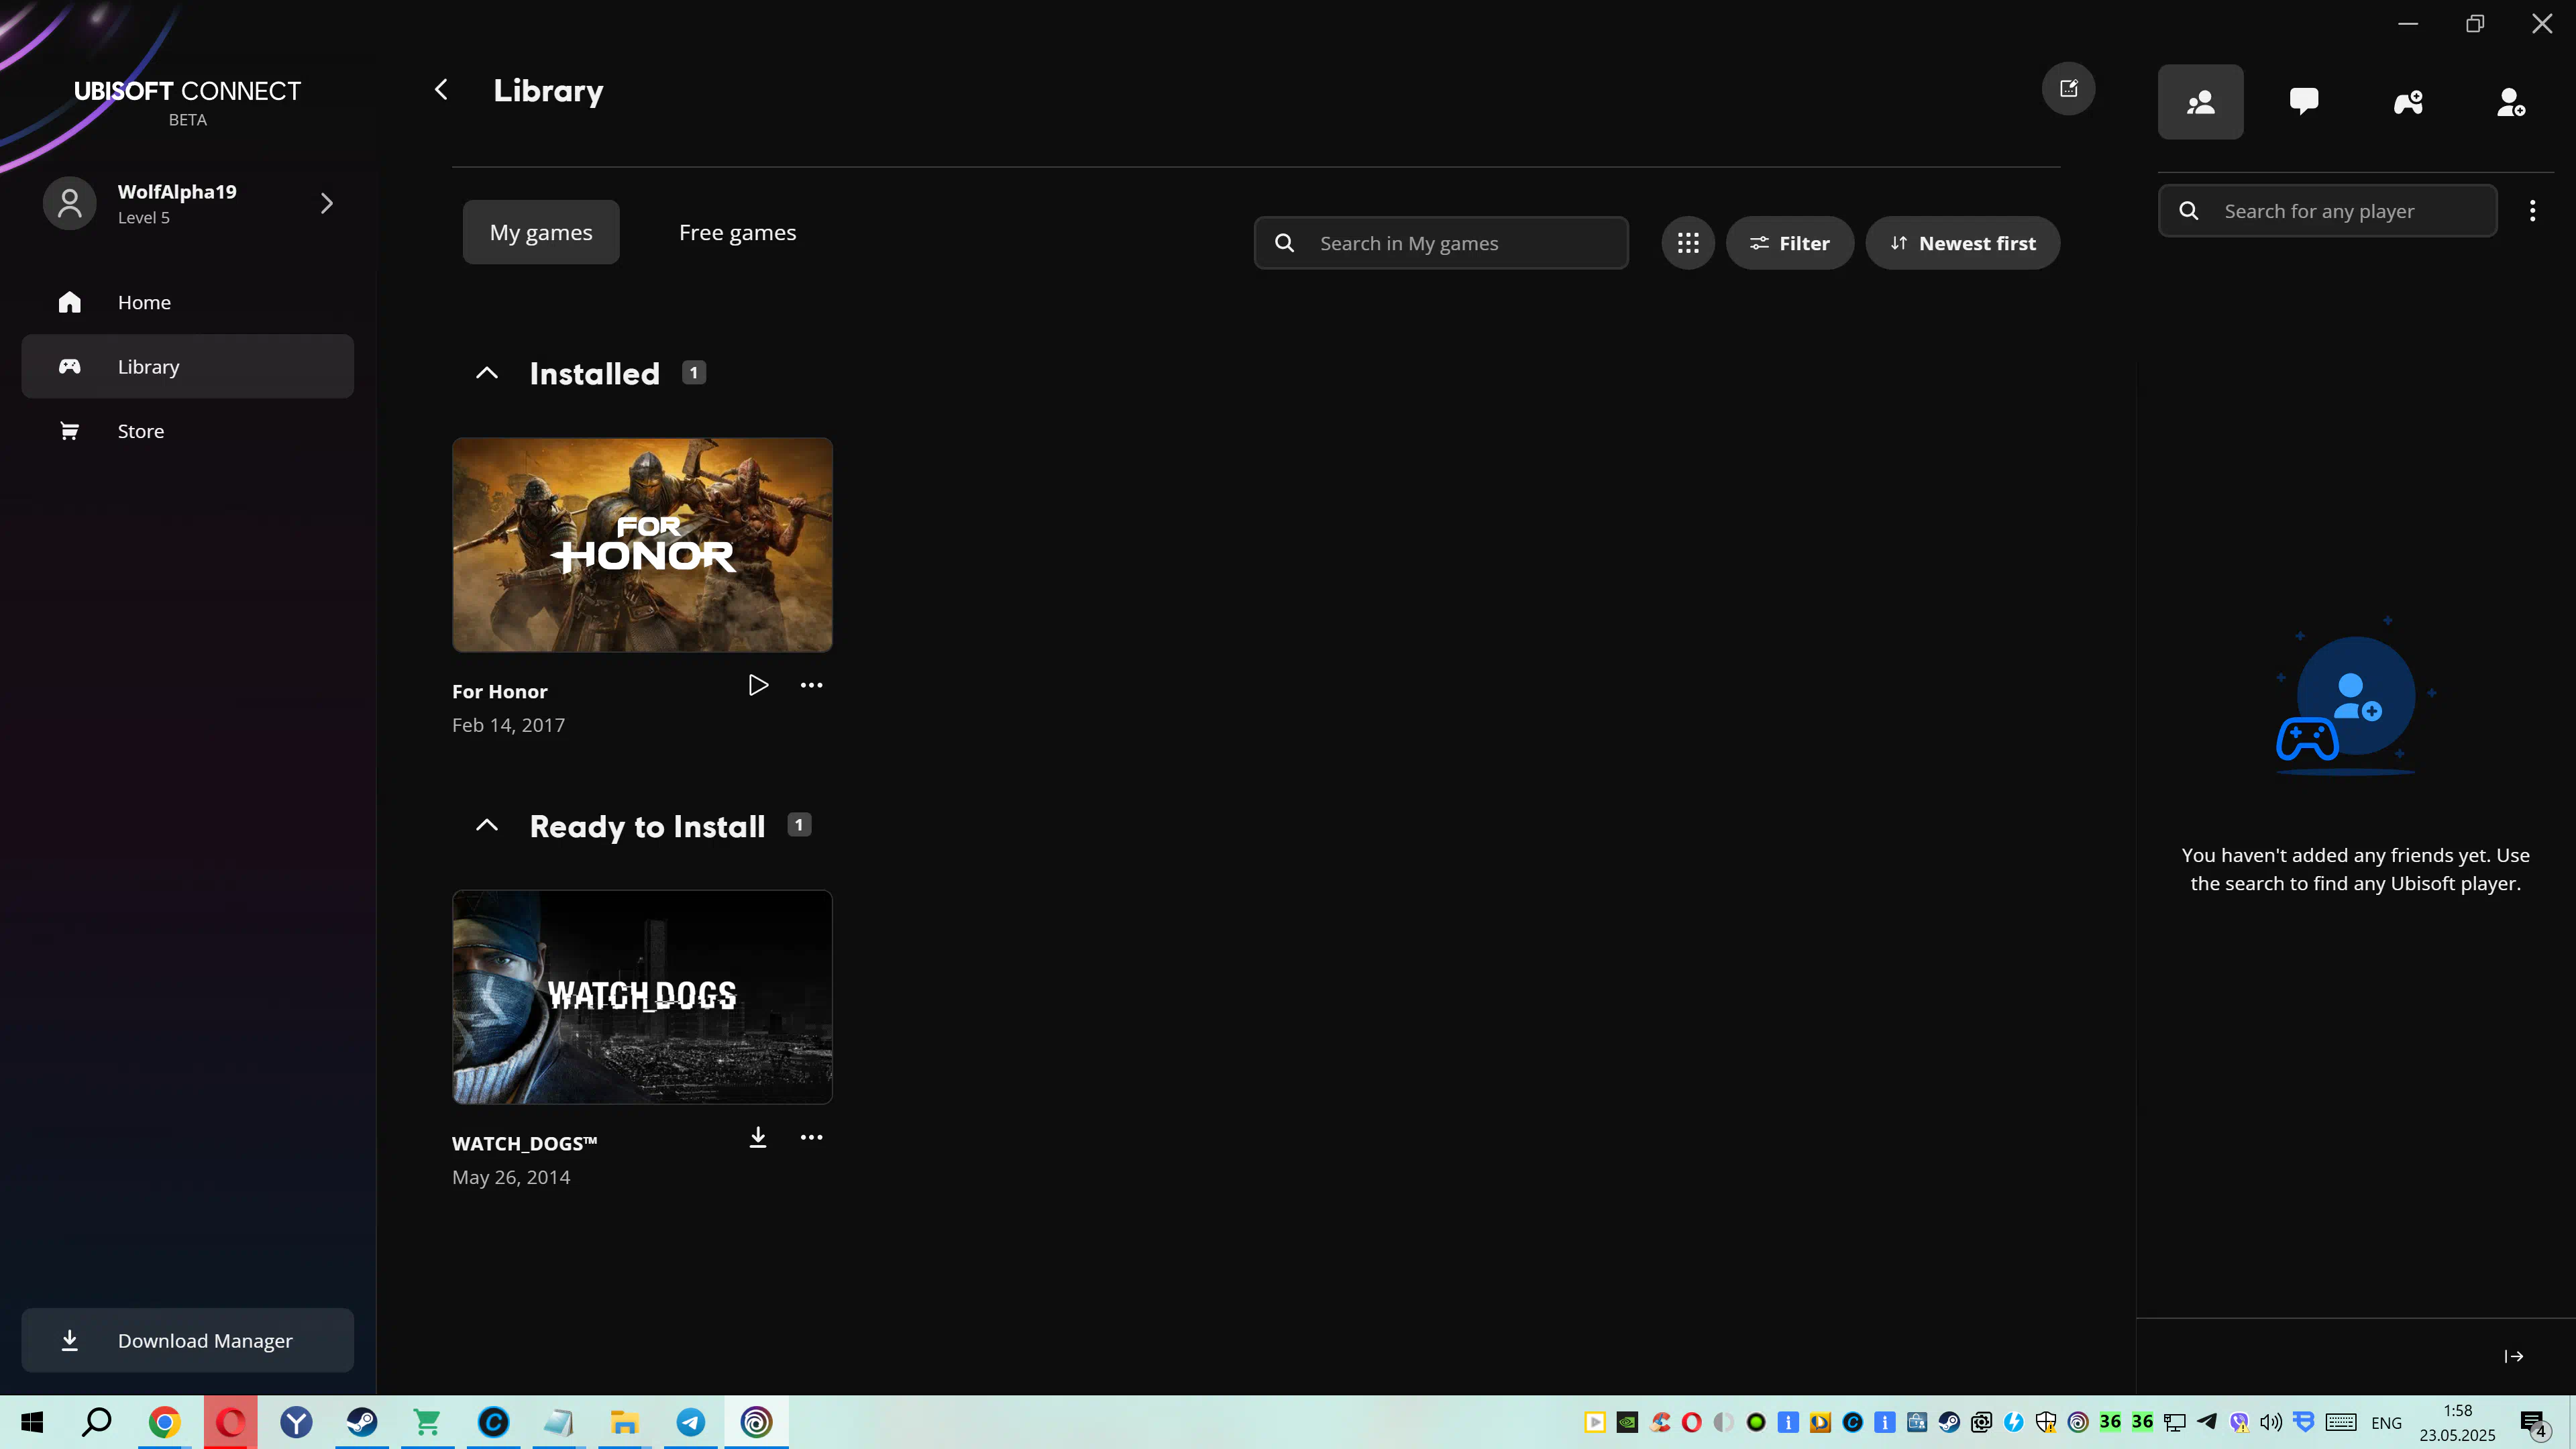Viewport: 2576px width, 1449px height.
Task: Open the volume speaker tray icon
Action: coord(2271,1422)
